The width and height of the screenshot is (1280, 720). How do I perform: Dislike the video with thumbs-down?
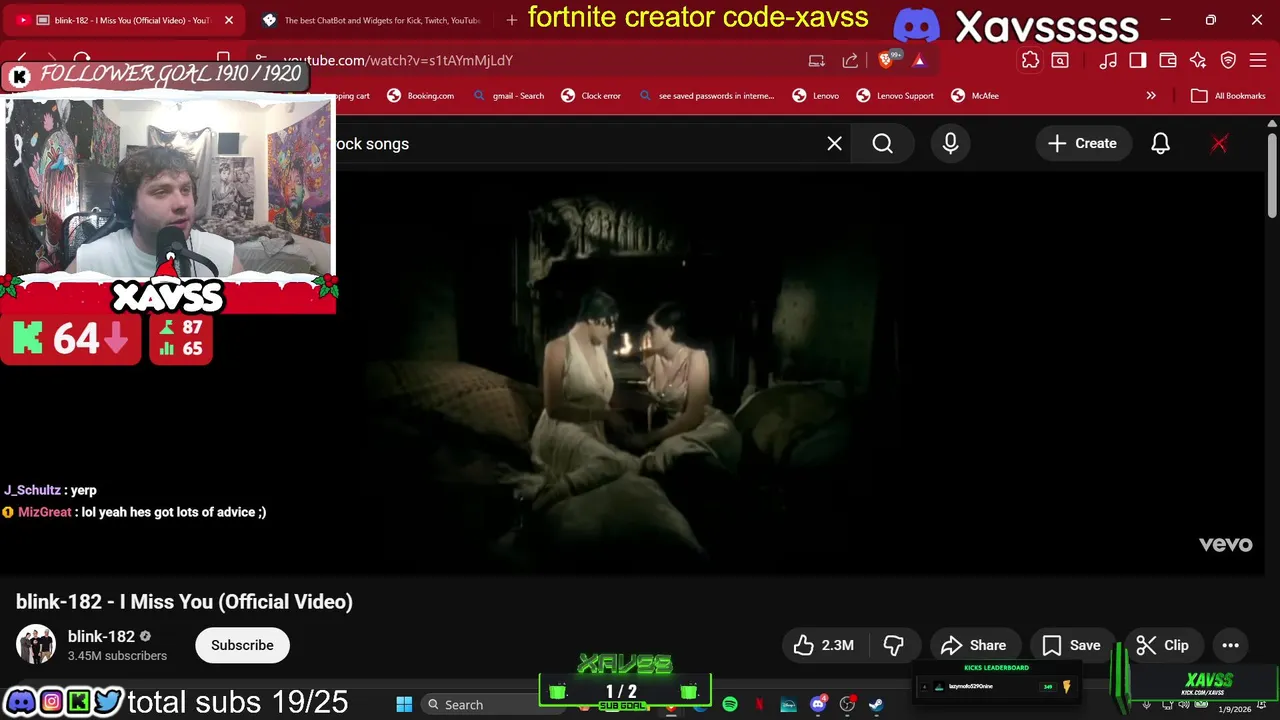point(894,645)
